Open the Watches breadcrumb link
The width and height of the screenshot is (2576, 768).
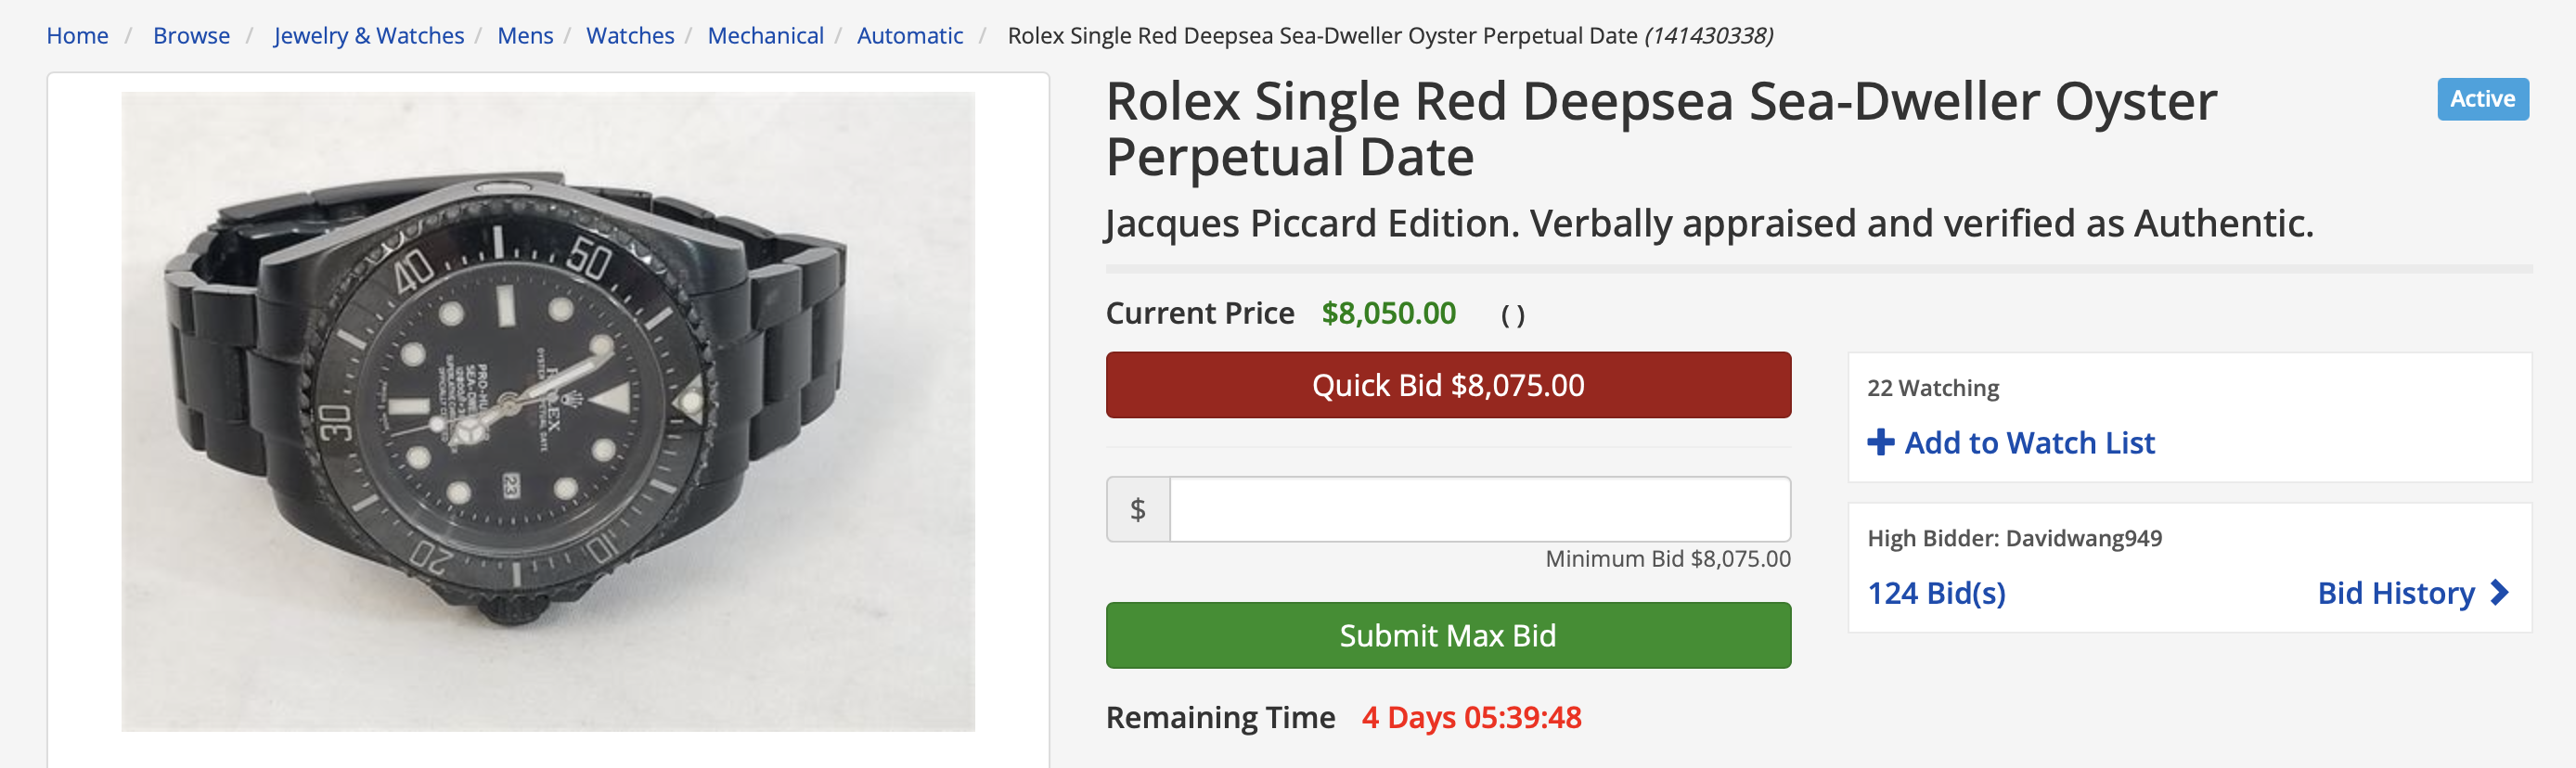point(630,36)
